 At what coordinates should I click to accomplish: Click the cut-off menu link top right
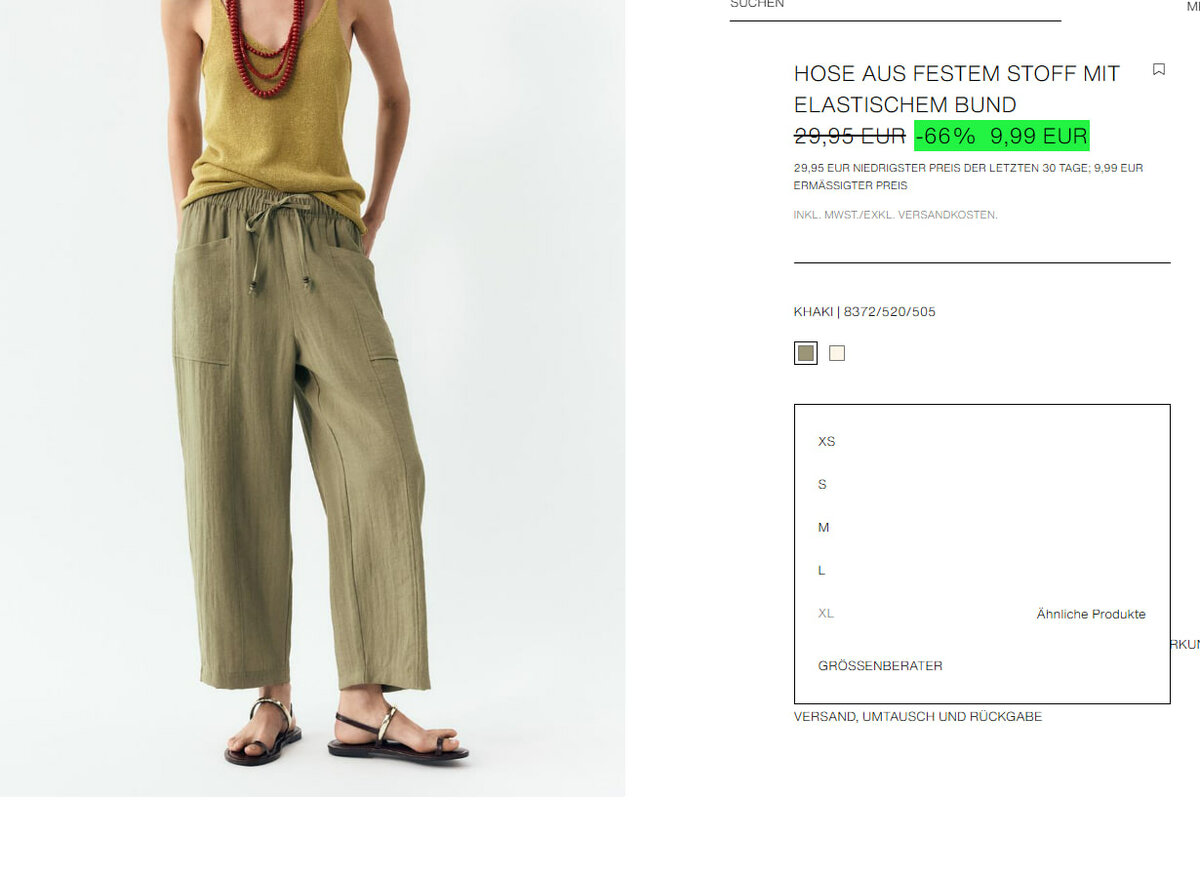pyautogui.click(x=1193, y=6)
